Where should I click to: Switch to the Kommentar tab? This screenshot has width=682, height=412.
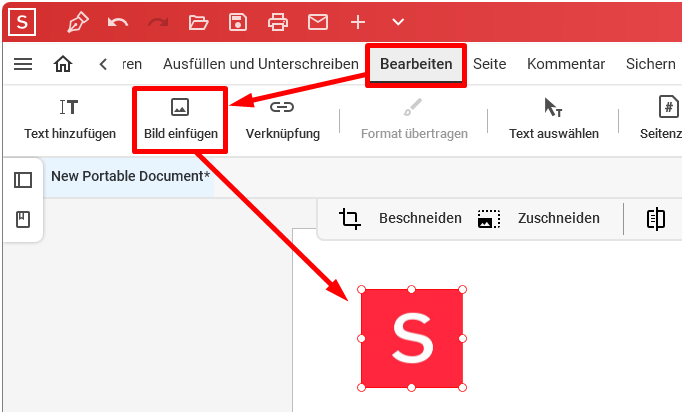566,64
